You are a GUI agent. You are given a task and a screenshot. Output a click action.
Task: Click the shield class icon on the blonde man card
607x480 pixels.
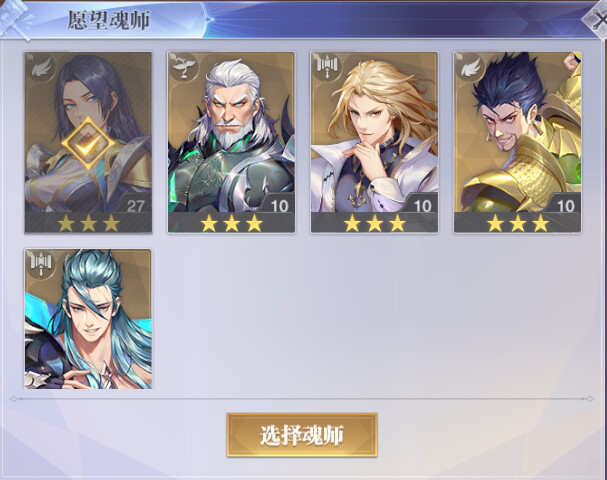[327, 67]
